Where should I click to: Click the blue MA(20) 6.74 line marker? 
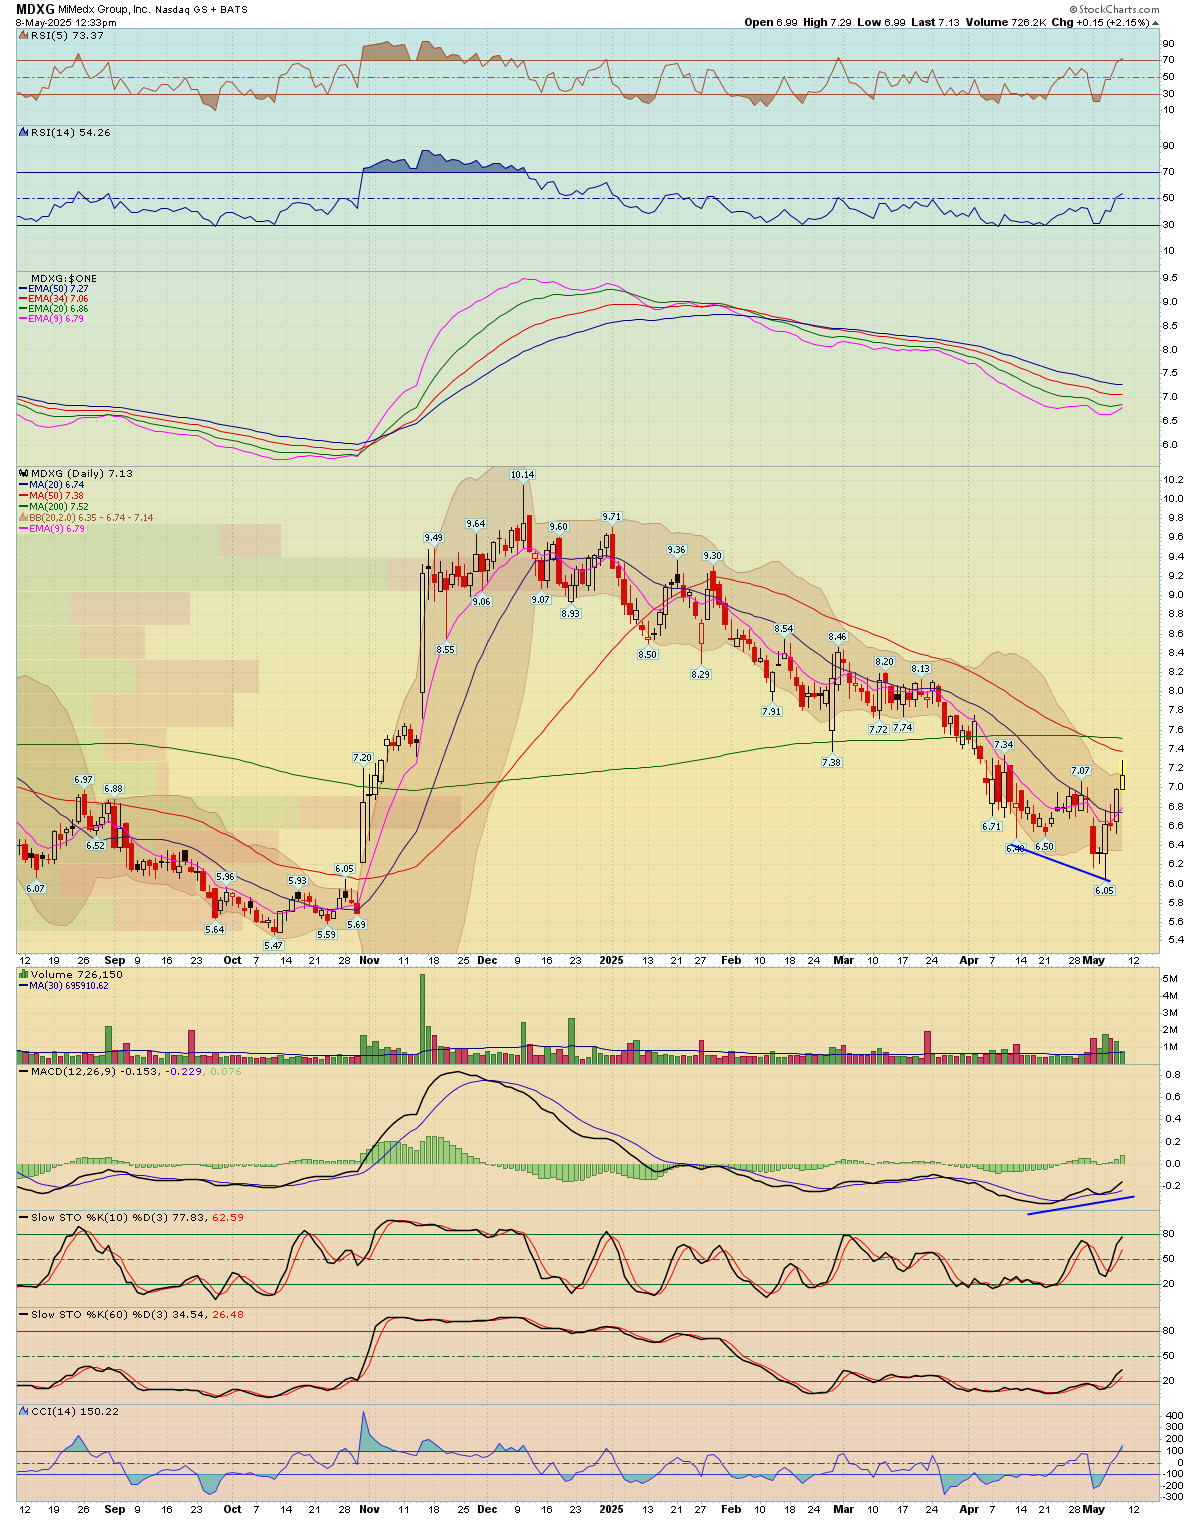click(x=24, y=484)
